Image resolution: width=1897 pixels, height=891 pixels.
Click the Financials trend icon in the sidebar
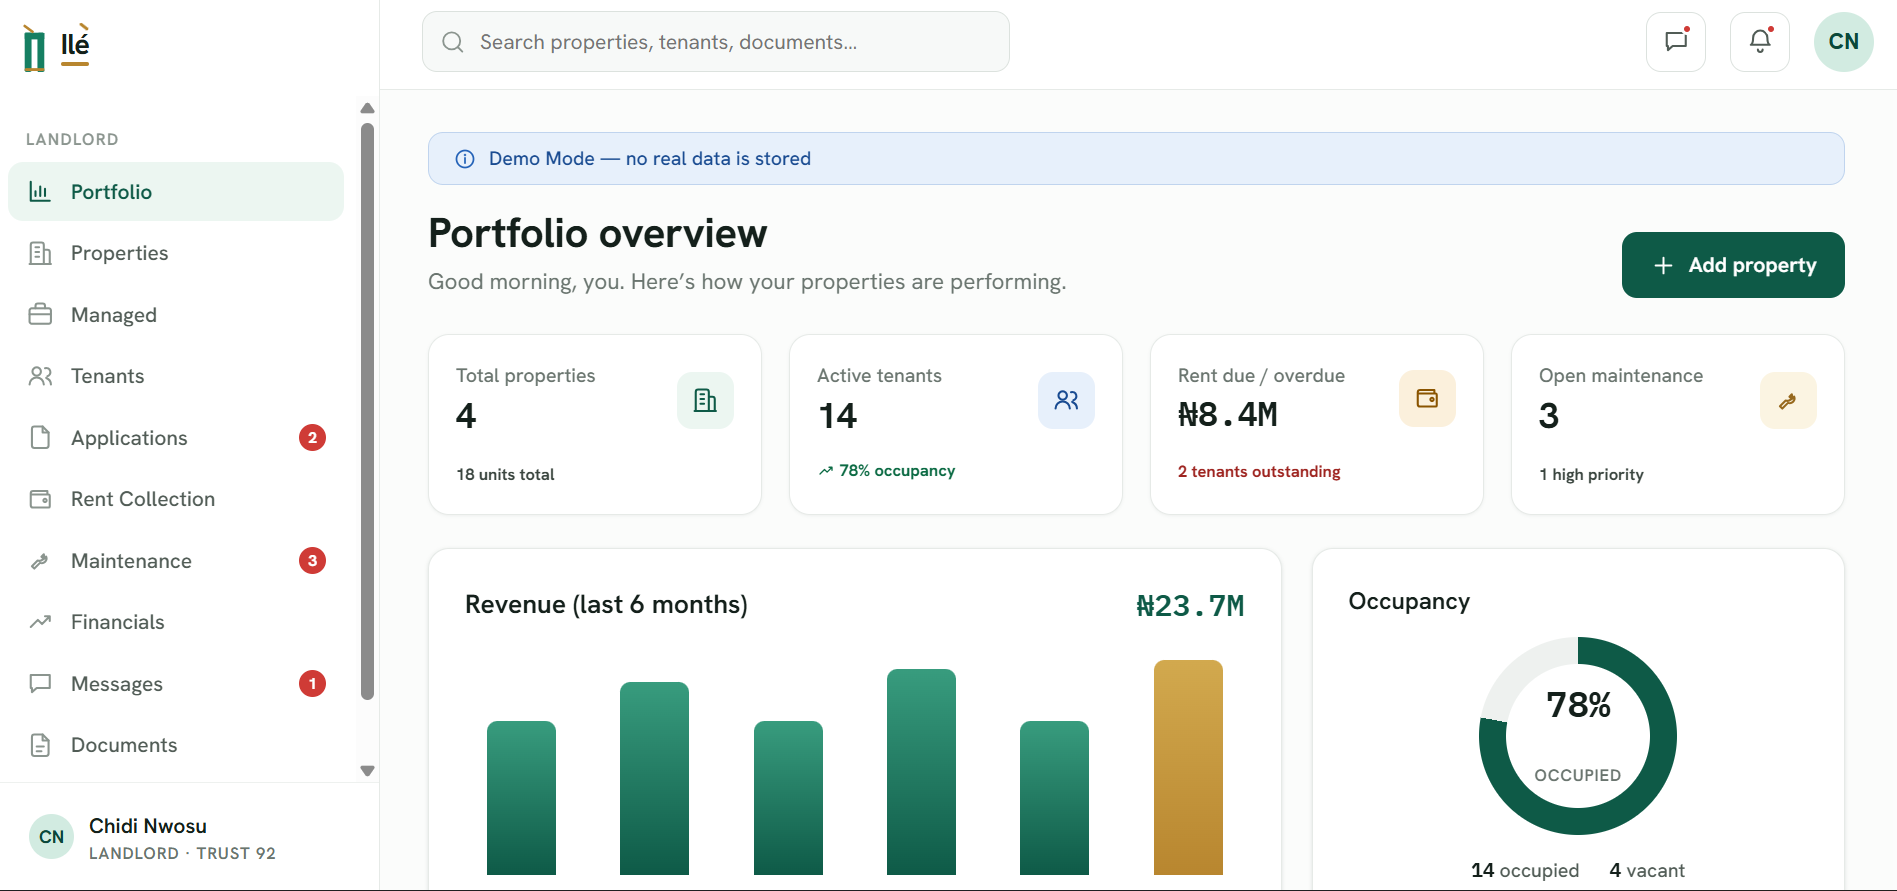[x=40, y=622]
